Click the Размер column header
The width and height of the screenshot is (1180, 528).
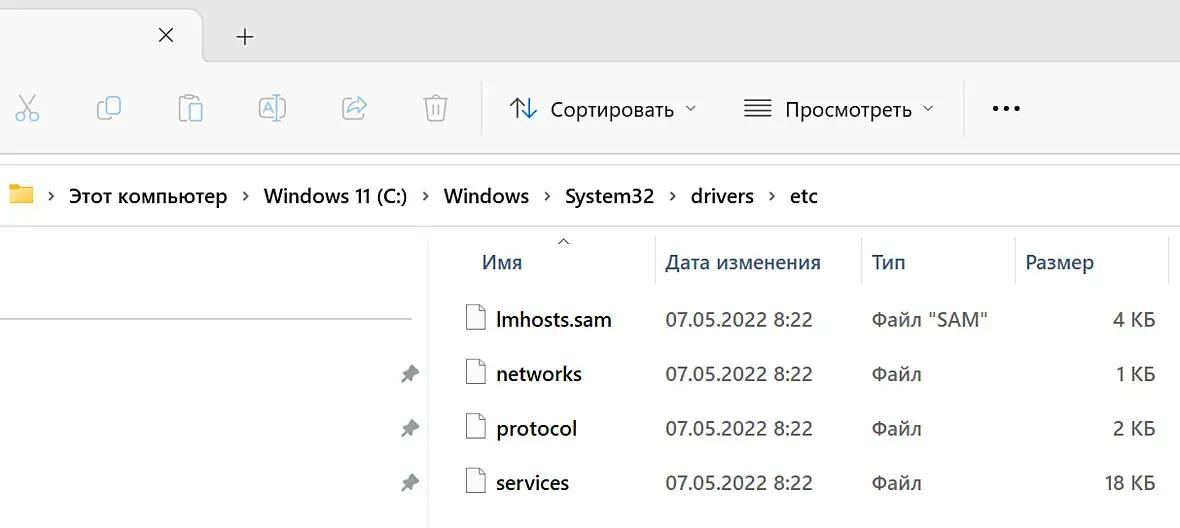tap(1059, 263)
